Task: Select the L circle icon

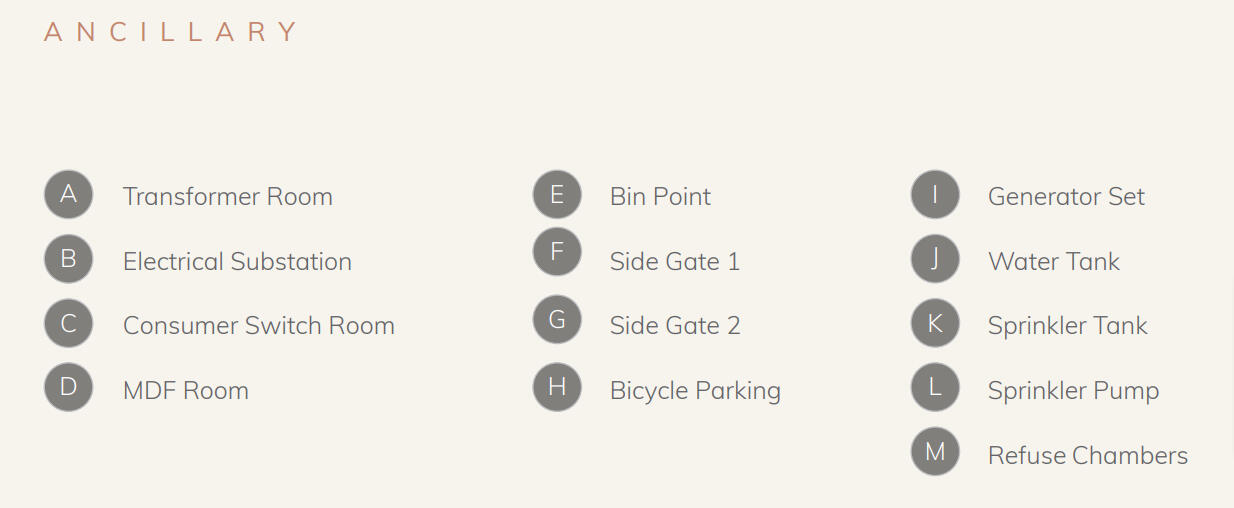Action: 935,387
